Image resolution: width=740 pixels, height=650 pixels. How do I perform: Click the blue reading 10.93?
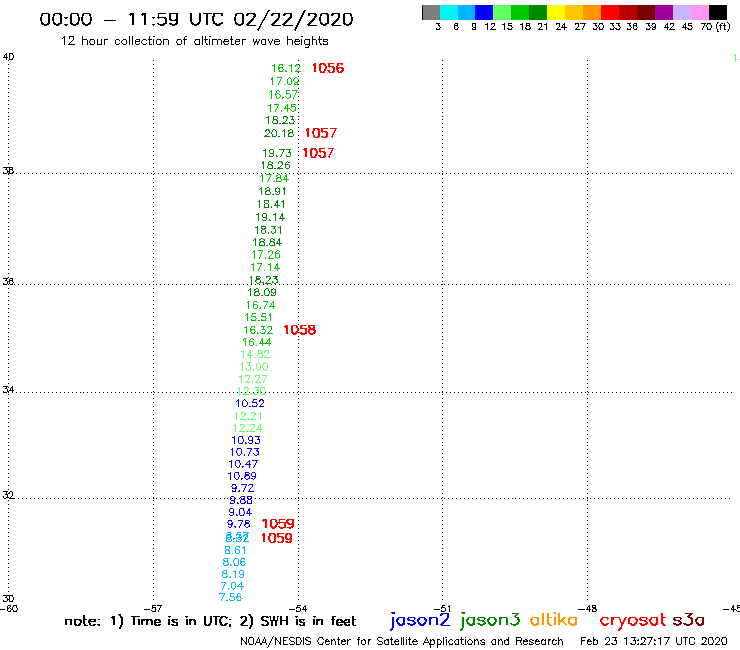coord(246,440)
